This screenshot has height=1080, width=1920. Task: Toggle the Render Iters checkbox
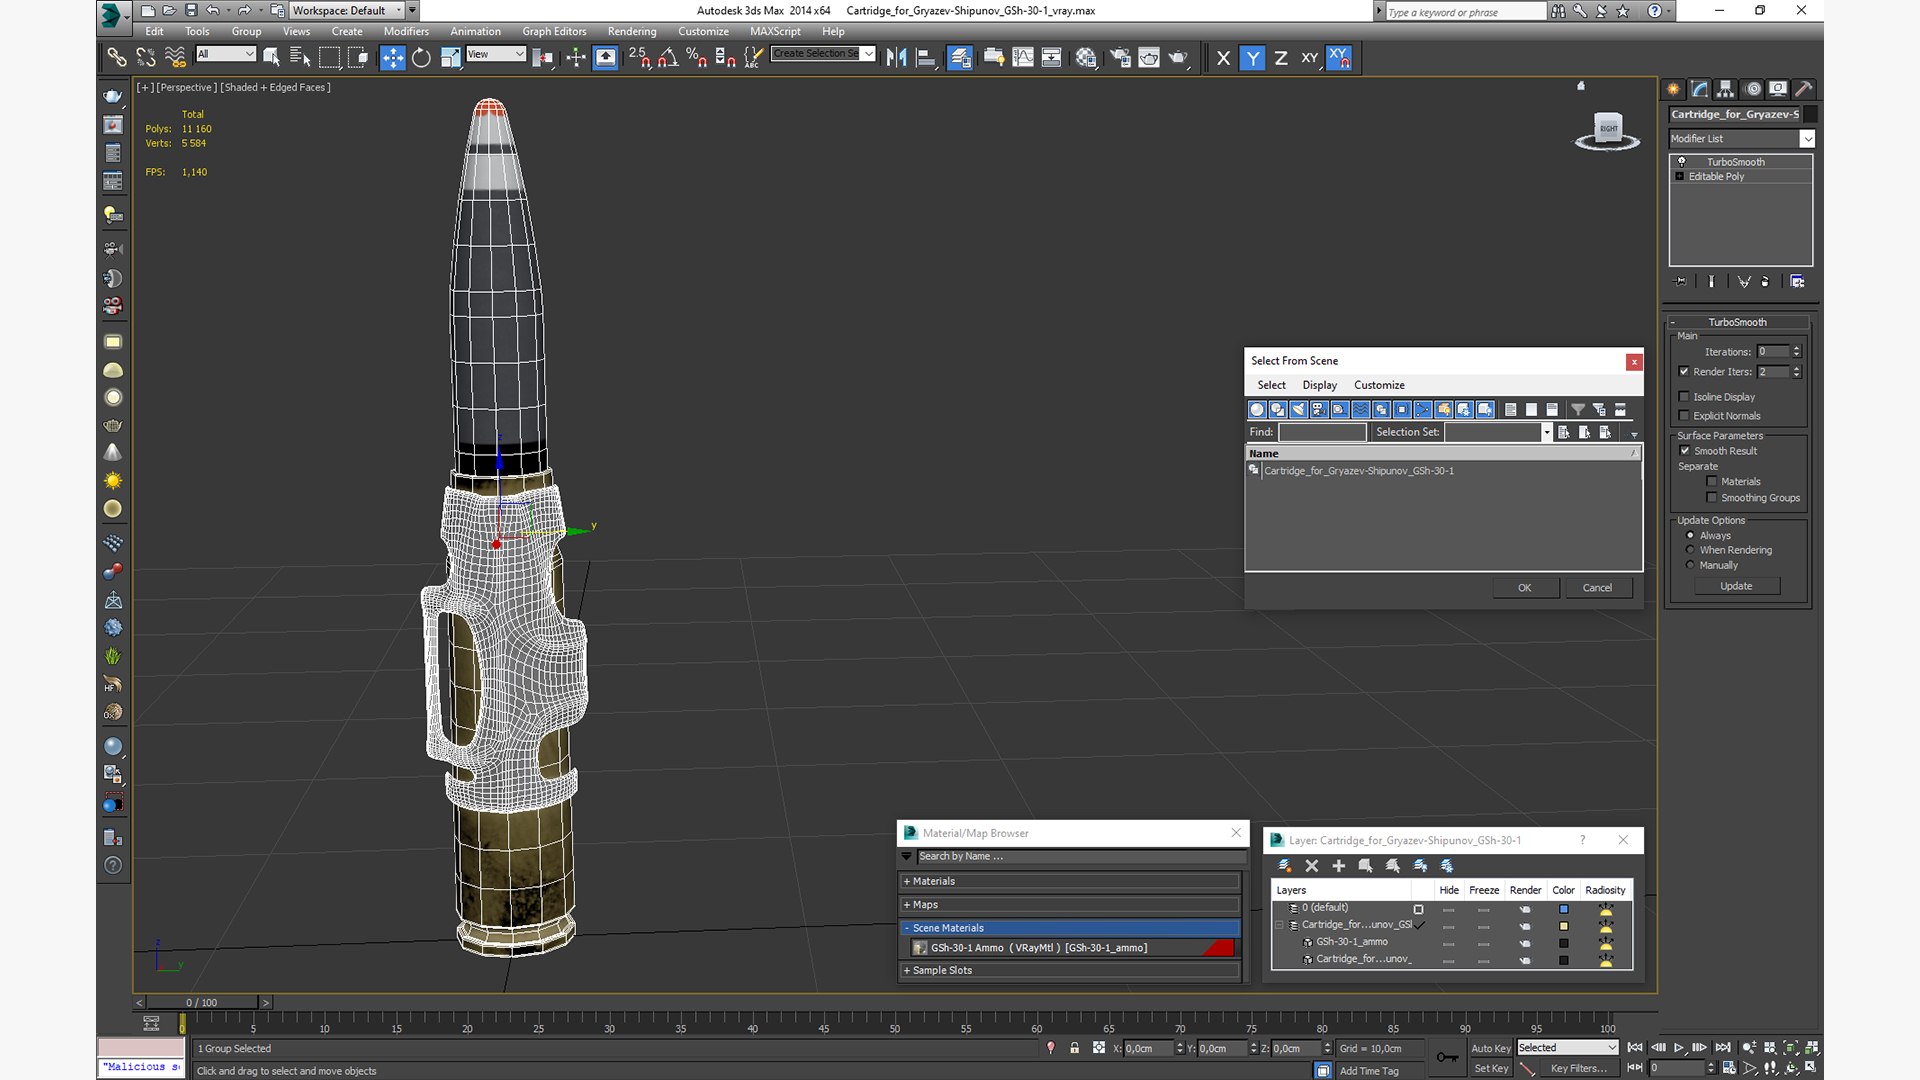tap(1684, 372)
